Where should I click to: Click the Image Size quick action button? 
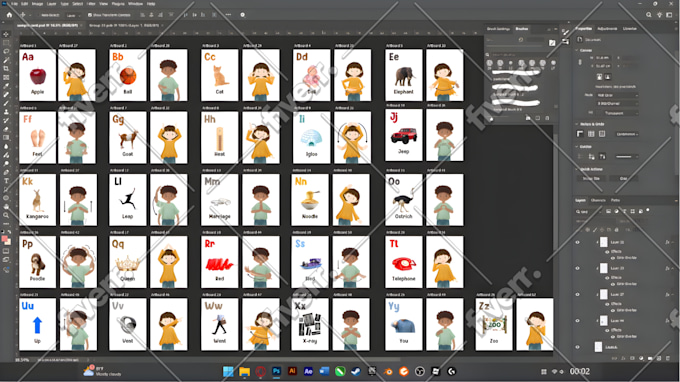point(591,178)
